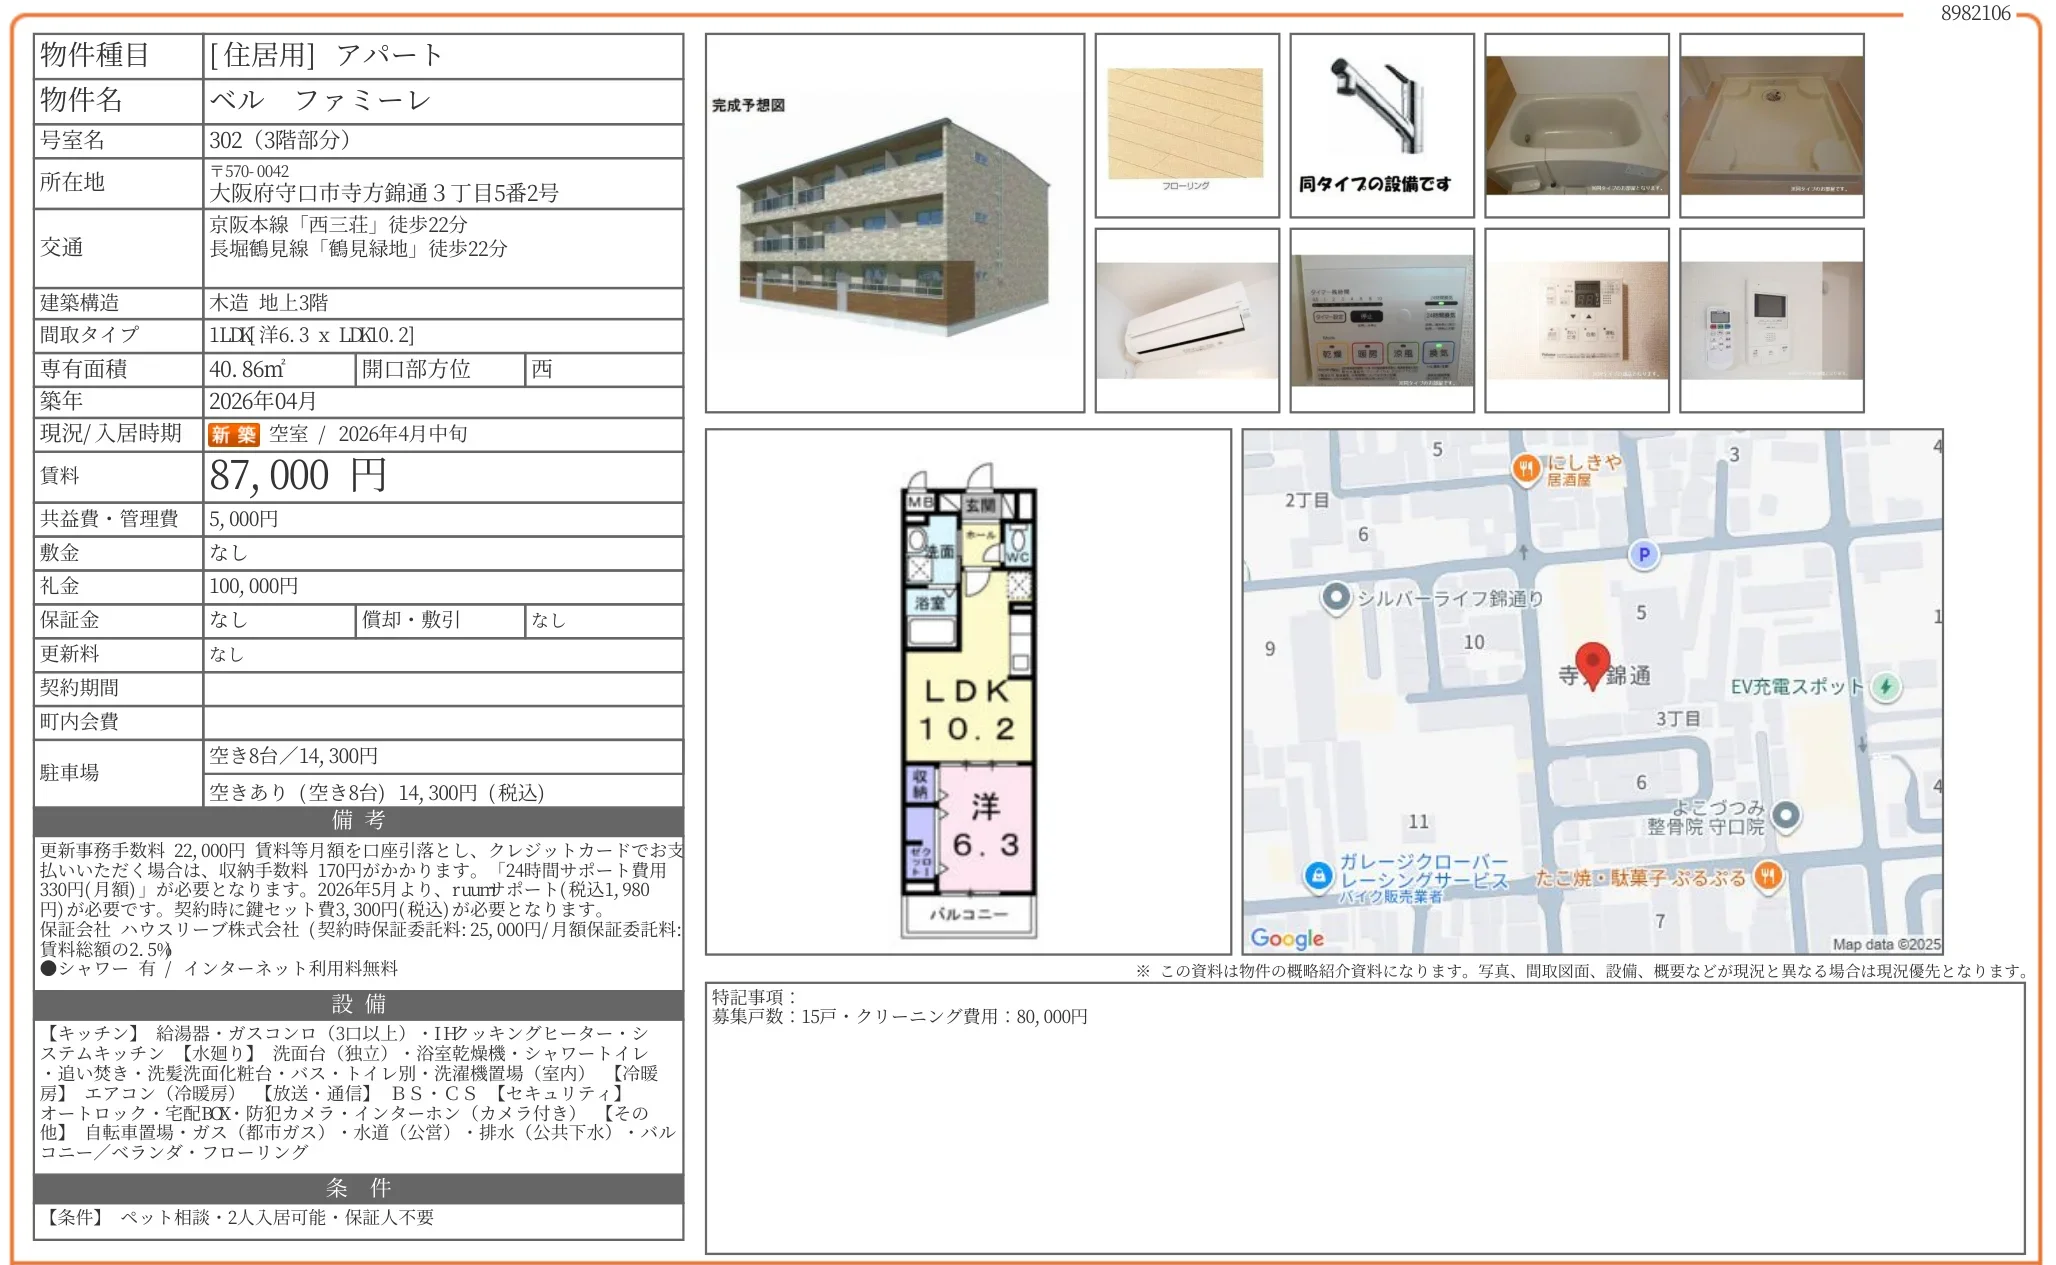Open the building exterior rendering image
The image size is (2056, 1265).
pyautogui.click(x=894, y=223)
